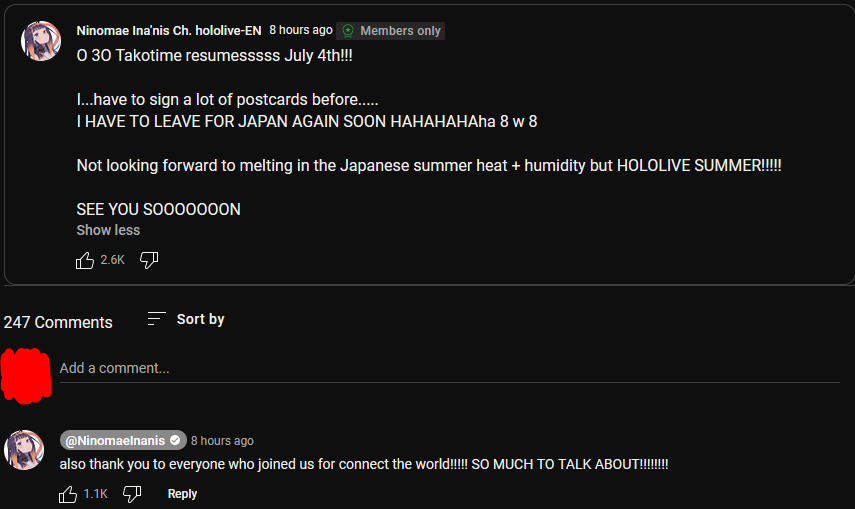Dislike the Takotime community post

point(149,260)
